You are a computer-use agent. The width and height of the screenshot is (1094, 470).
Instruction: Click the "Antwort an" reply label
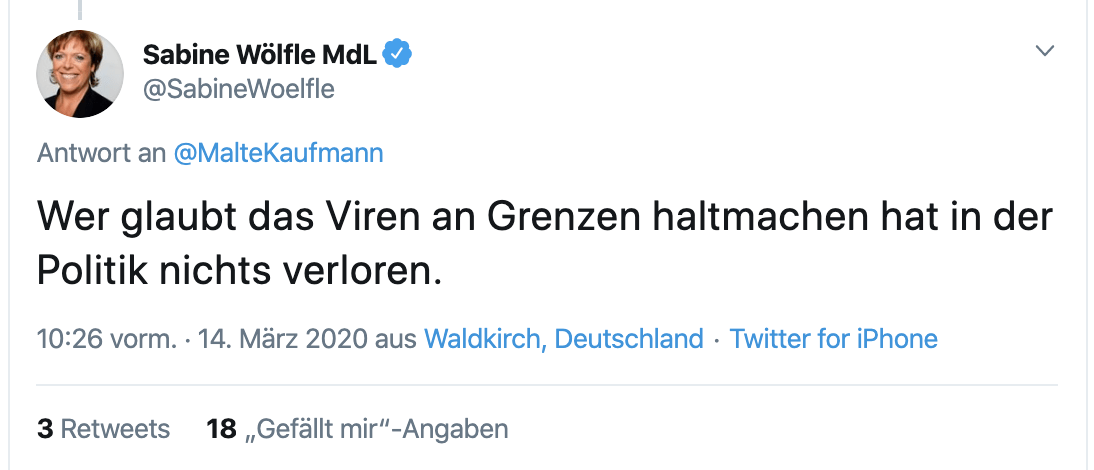[x=102, y=153]
